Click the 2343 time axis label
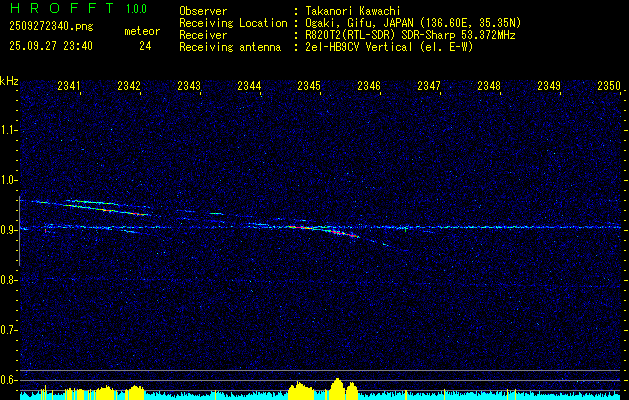629x400 pixels. click(189, 86)
